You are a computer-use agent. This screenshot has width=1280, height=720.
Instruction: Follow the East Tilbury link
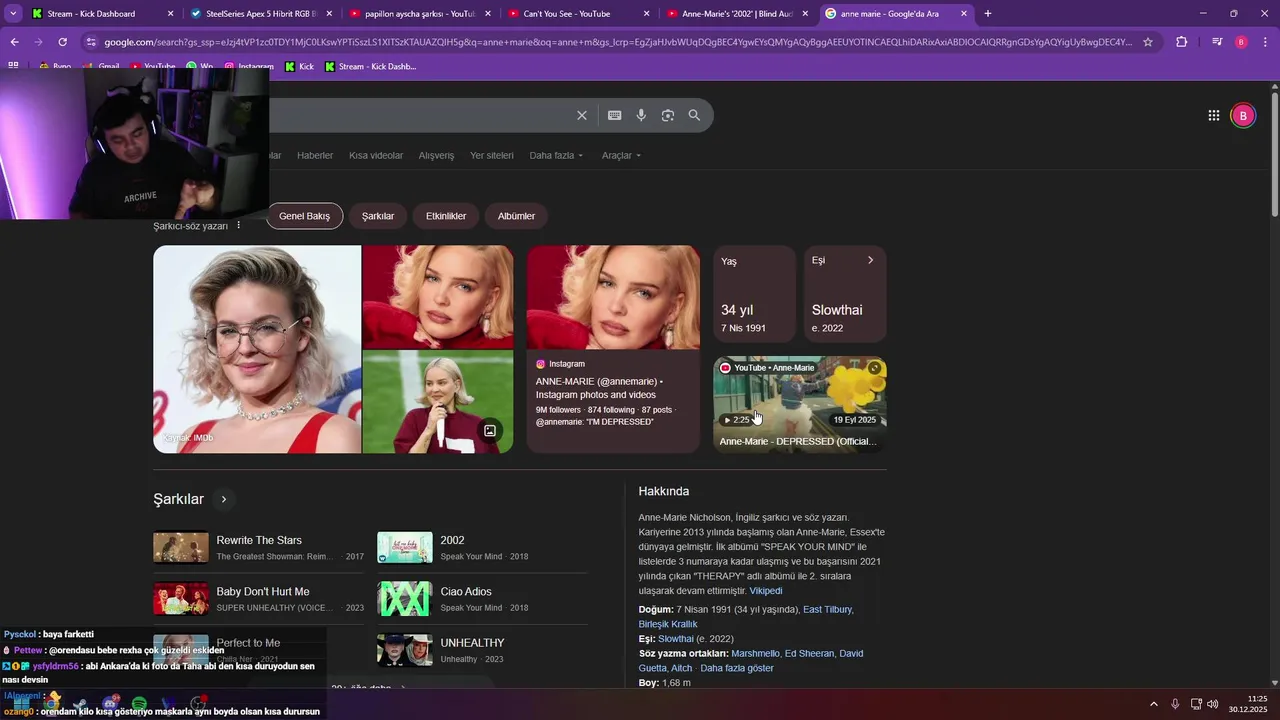[827, 609]
